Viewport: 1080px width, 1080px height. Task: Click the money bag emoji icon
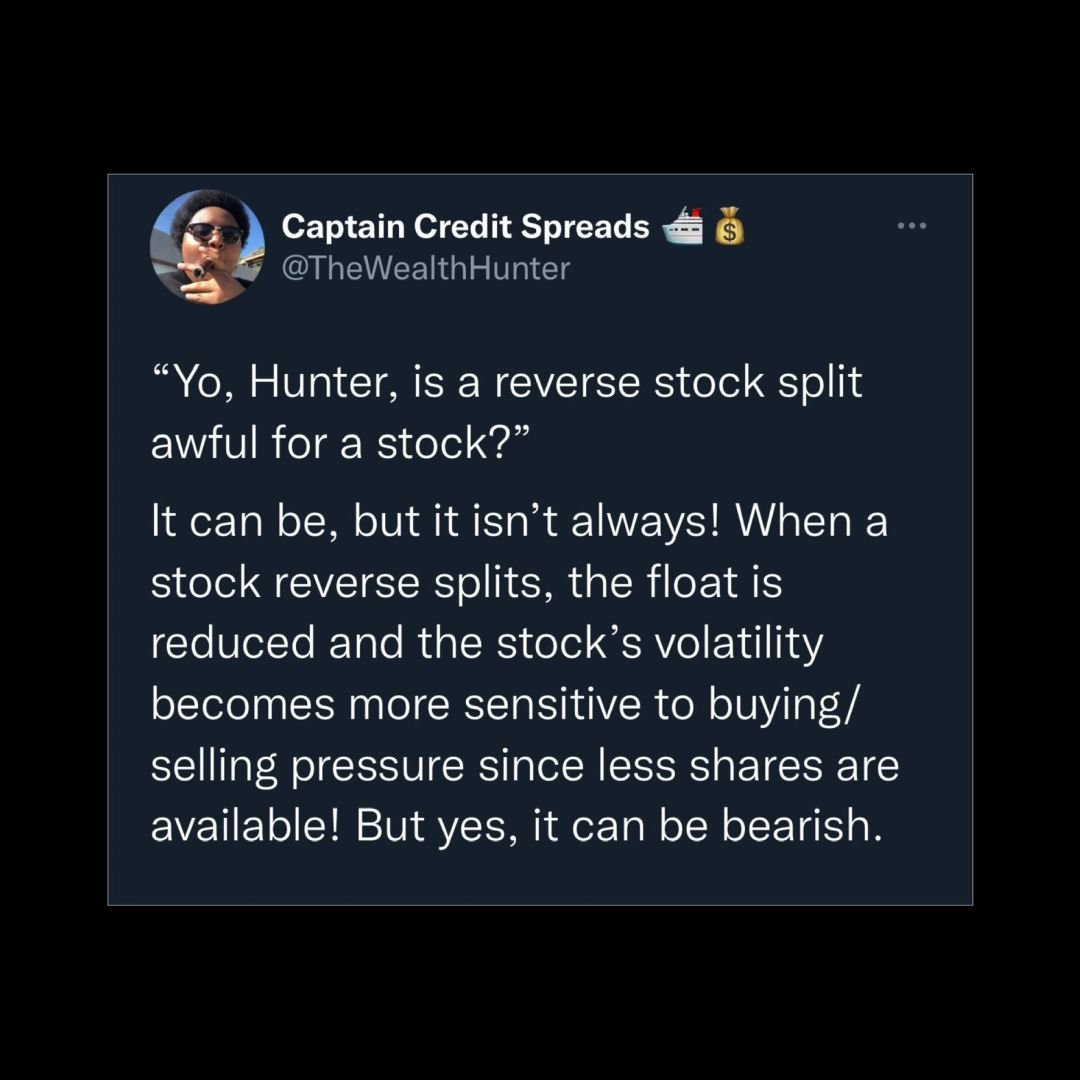click(729, 225)
